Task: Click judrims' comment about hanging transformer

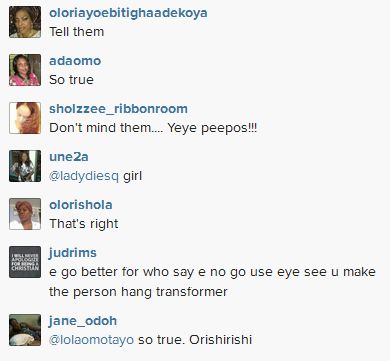Action: (x=212, y=282)
